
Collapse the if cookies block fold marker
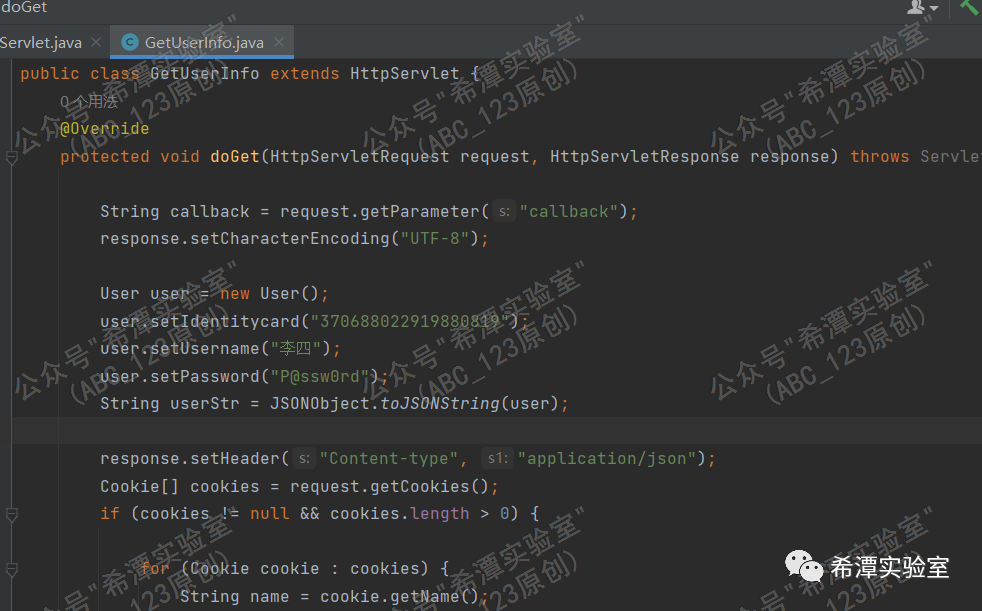[11, 514]
